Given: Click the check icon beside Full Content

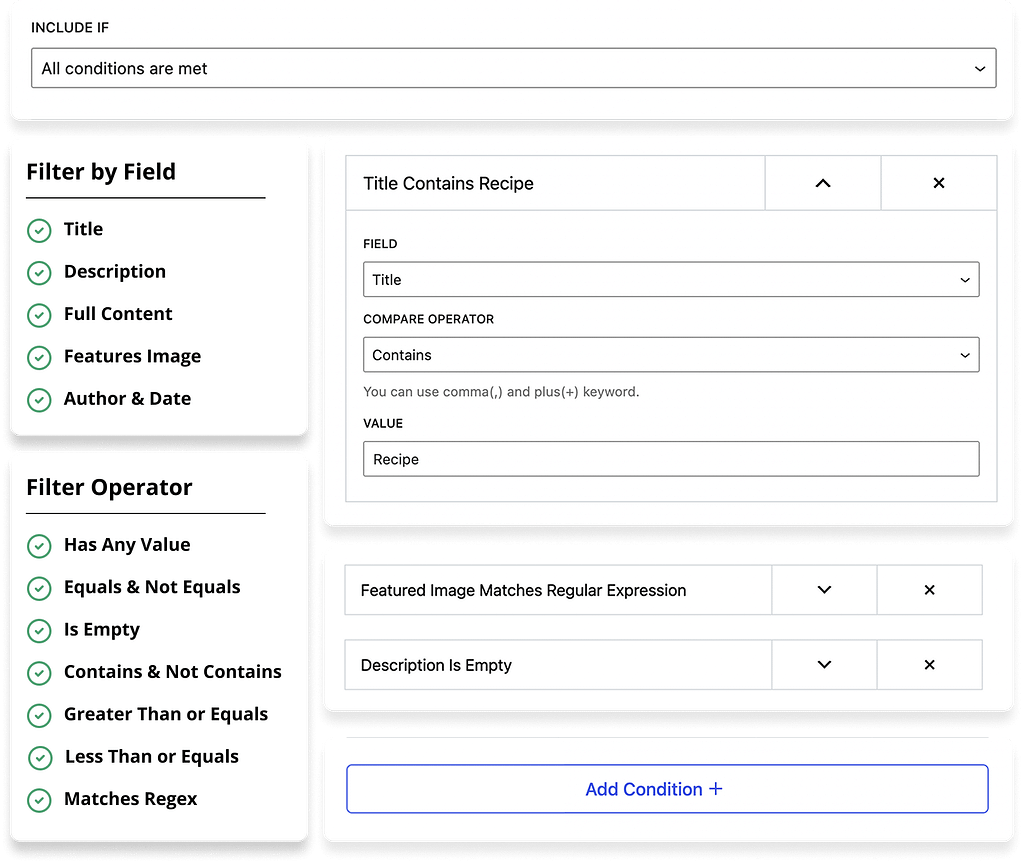Looking at the screenshot, I should point(39,315).
